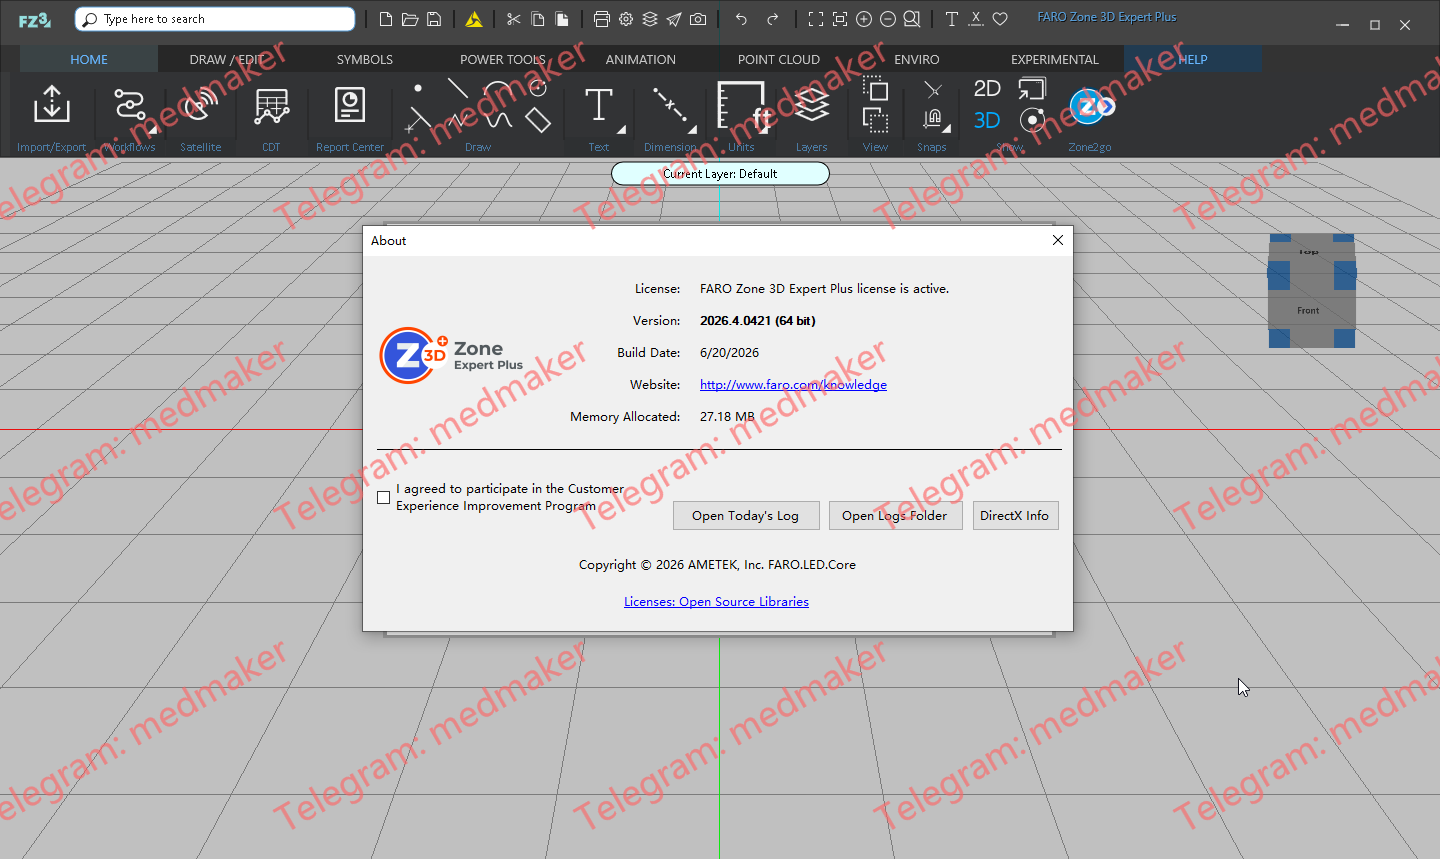Viewport: 1440px width, 859px height.
Task: Zoom out with the minus magnifier icon
Action: coord(888,19)
